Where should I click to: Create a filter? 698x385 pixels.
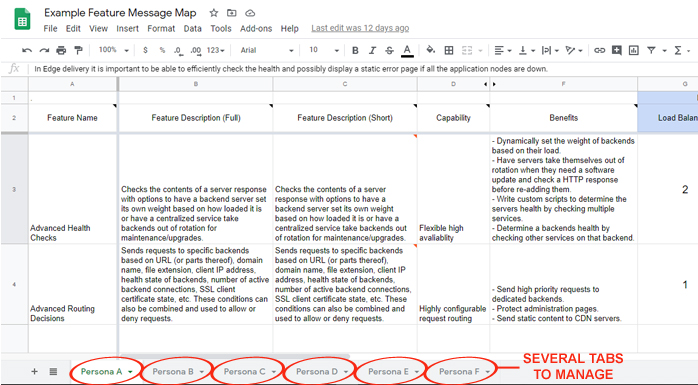[651, 50]
